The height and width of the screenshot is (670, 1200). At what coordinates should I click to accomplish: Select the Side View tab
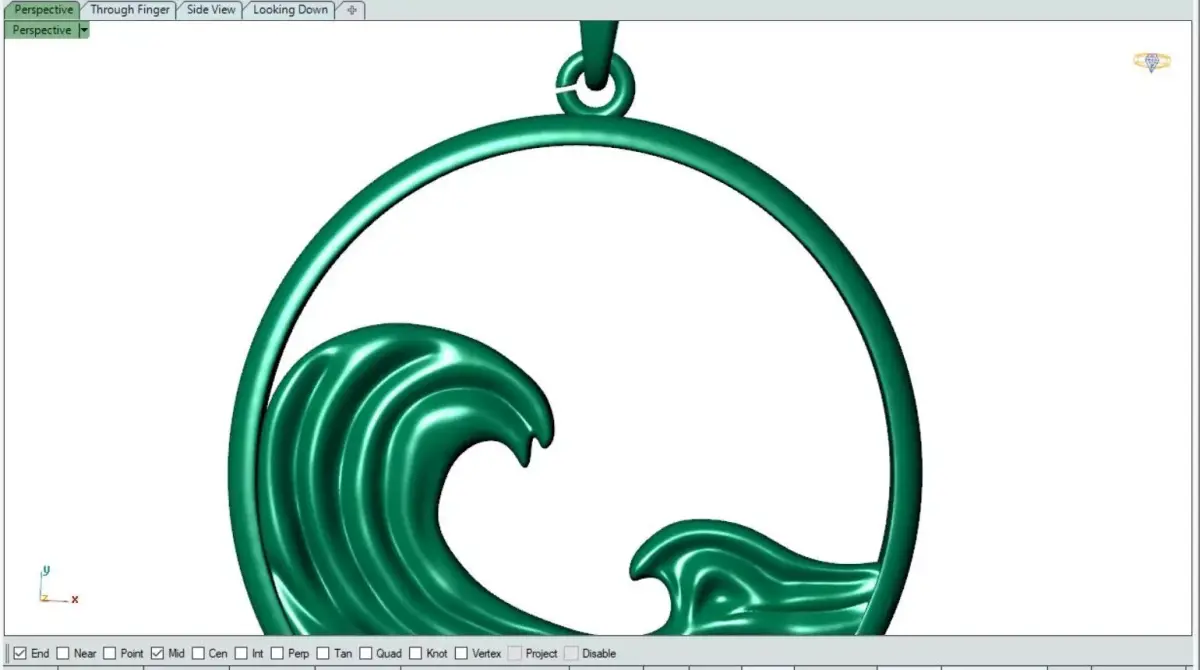point(211,10)
